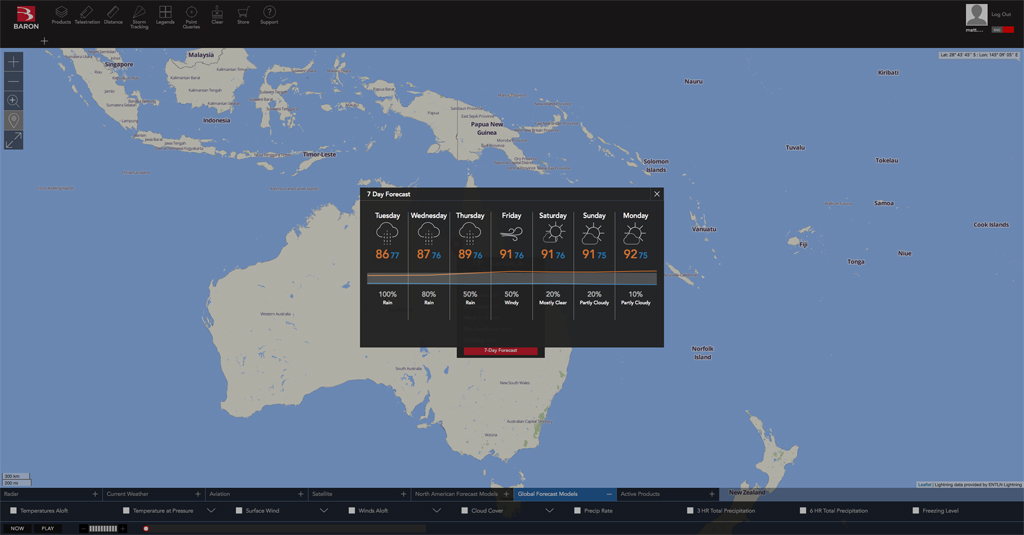
Task: Increase animation speed with plus
Action: pyautogui.click(x=122, y=528)
